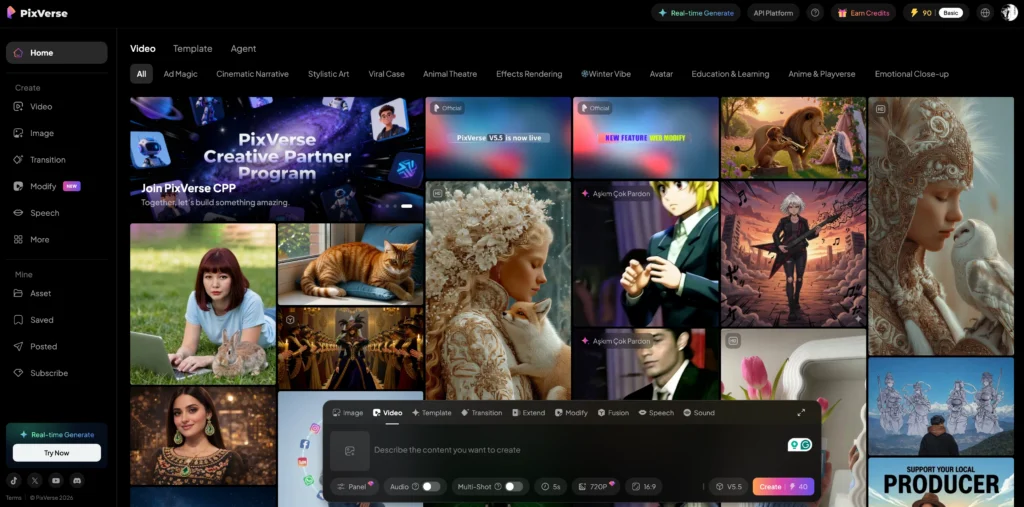Switch to Image tab in creation panel
The width and height of the screenshot is (1024, 507).
(x=347, y=413)
